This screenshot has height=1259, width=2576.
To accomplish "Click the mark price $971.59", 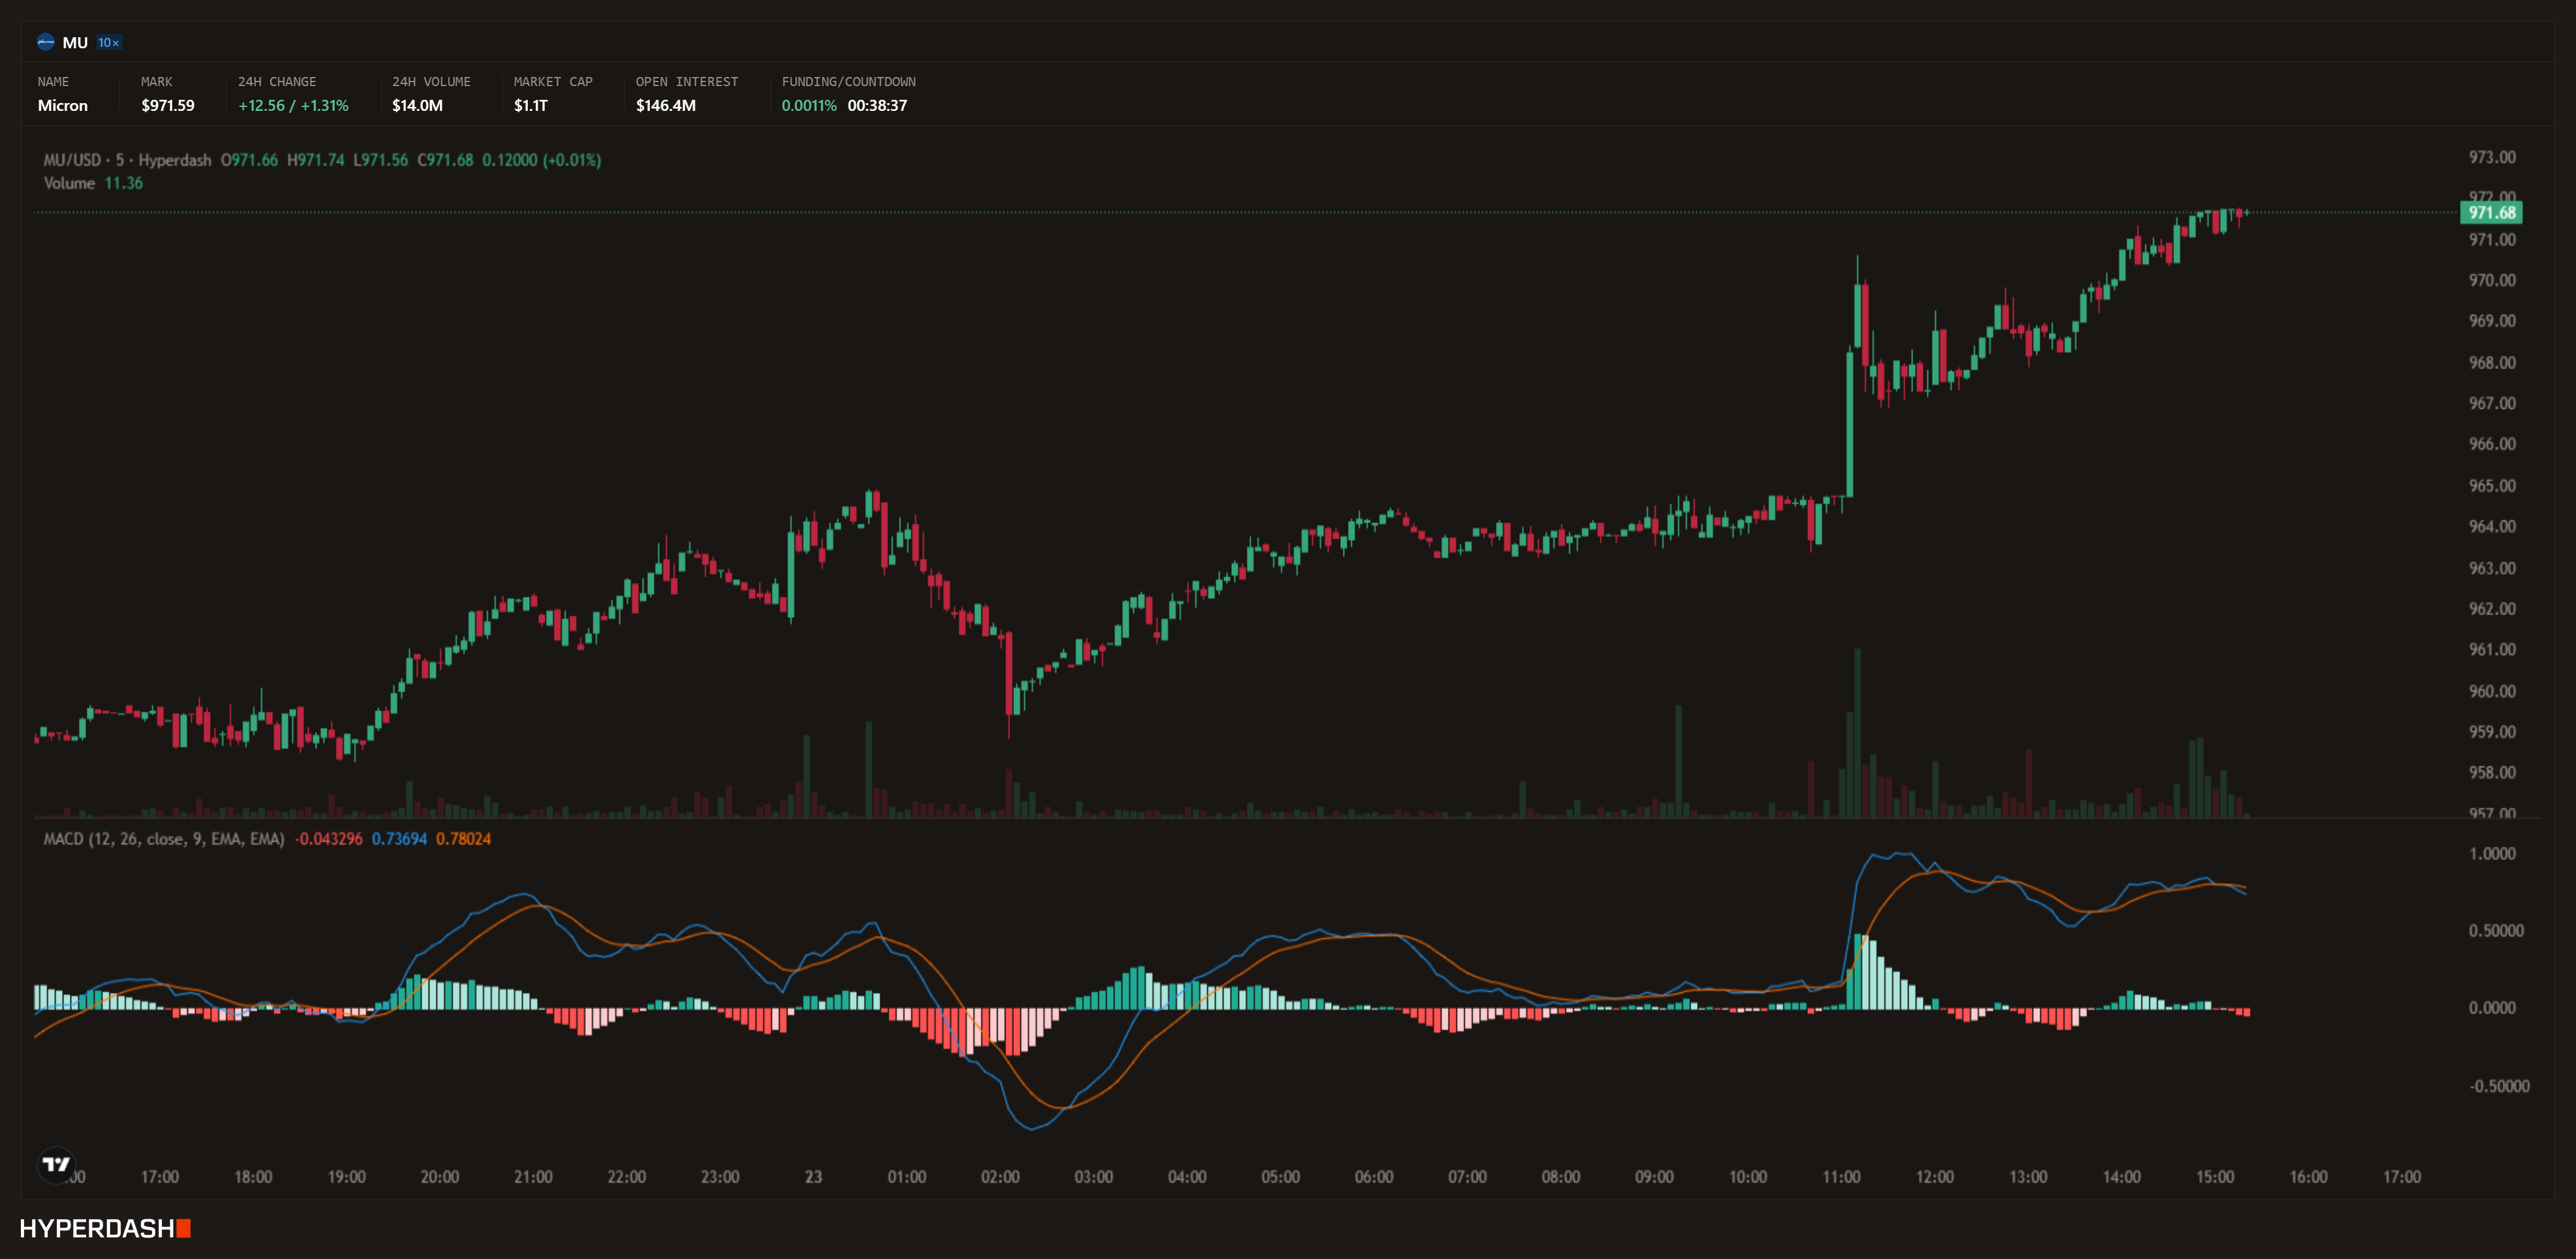I will (x=168, y=105).
